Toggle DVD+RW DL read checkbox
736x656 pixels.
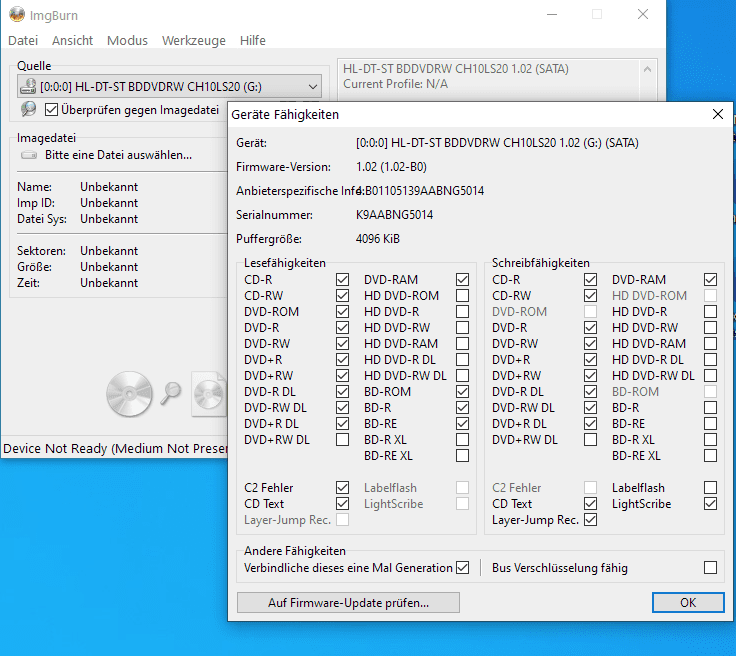pos(342,440)
